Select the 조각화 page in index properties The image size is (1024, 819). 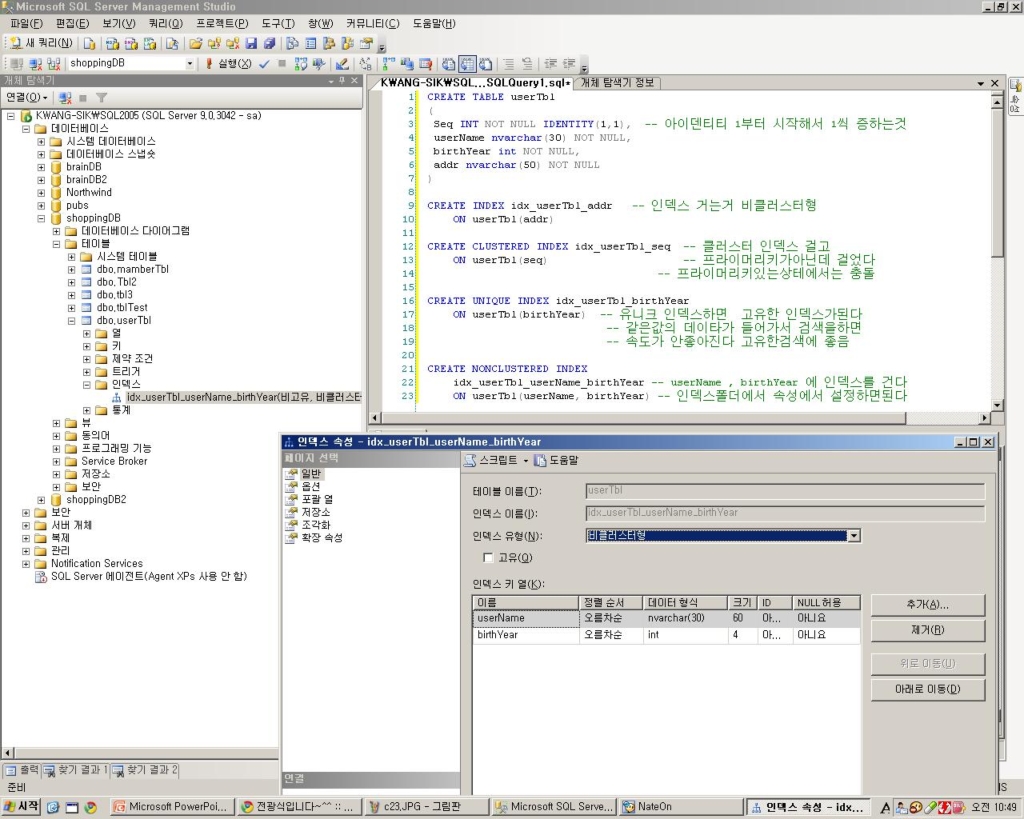pyautogui.click(x=316, y=525)
